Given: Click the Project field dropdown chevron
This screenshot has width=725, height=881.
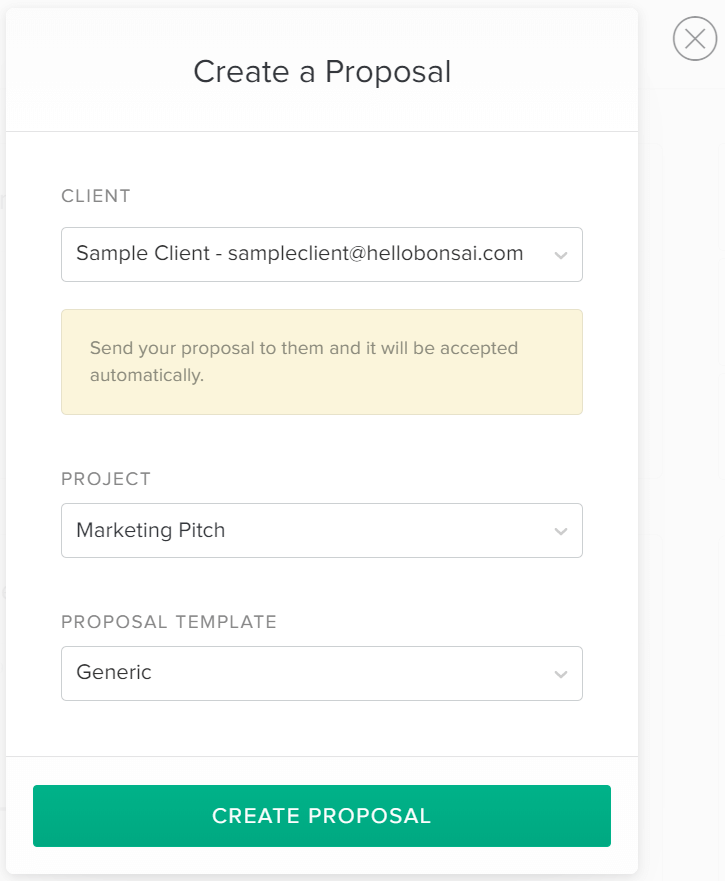Looking at the screenshot, I should pyautogui.click(x=561, y=531).
